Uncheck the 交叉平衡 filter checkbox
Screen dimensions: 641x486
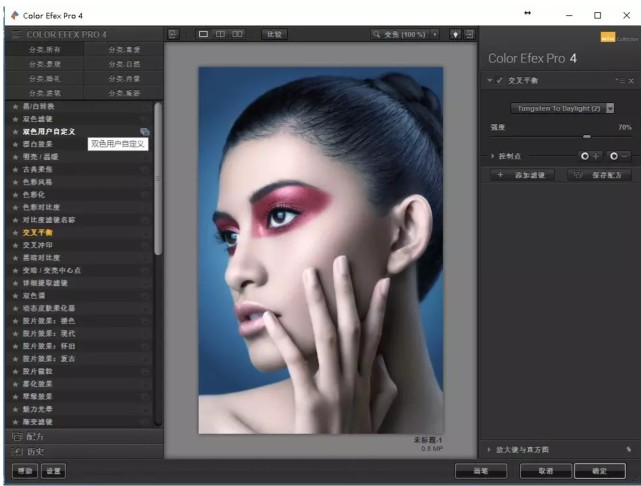tap(499, 80)
